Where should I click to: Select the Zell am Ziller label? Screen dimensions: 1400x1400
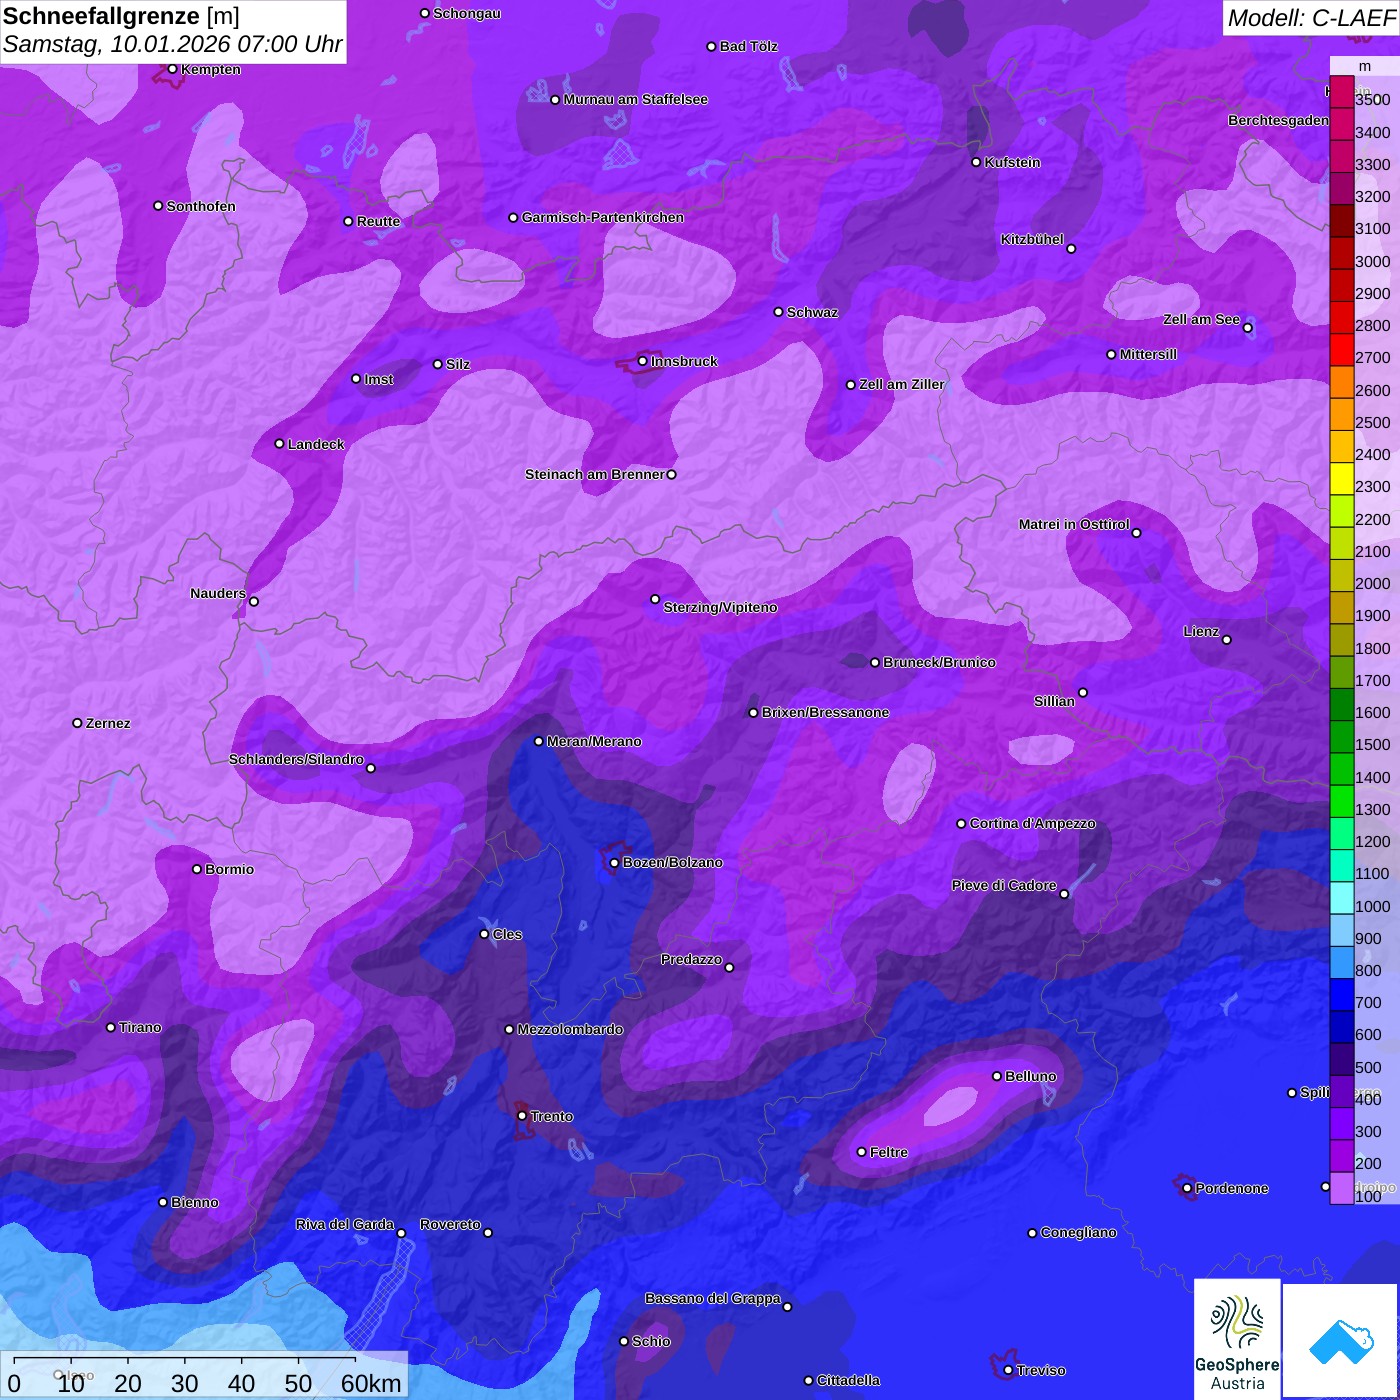coord(902,384)
